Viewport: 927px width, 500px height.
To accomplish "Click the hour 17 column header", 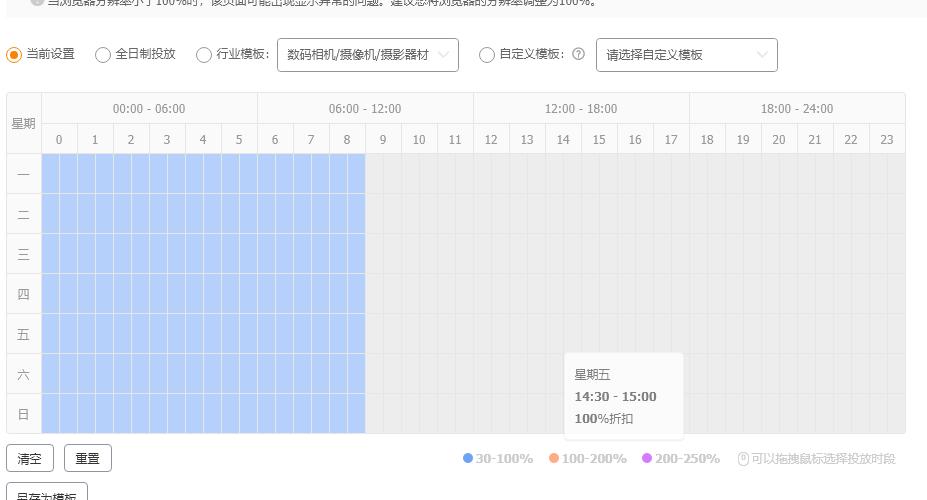I will pos(671,139).
